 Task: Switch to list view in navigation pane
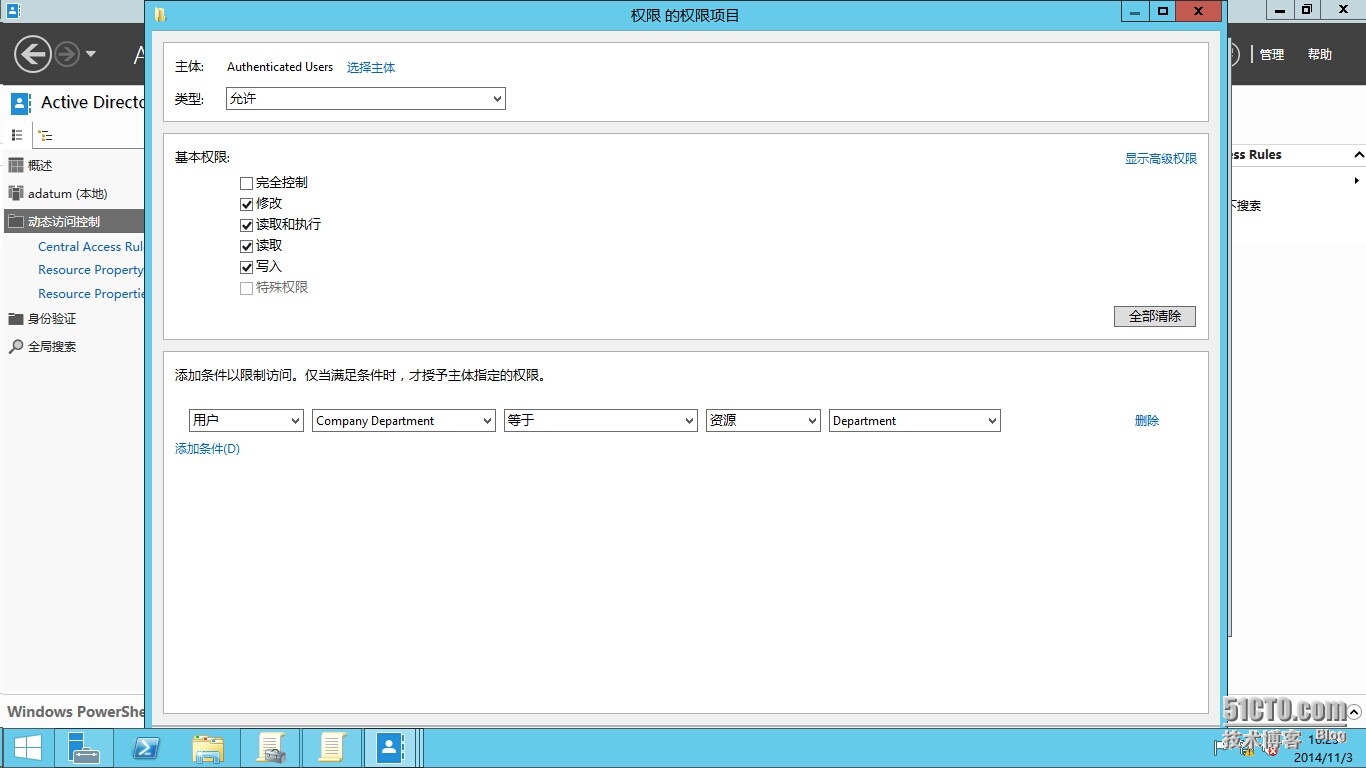(x=17, y=135)
